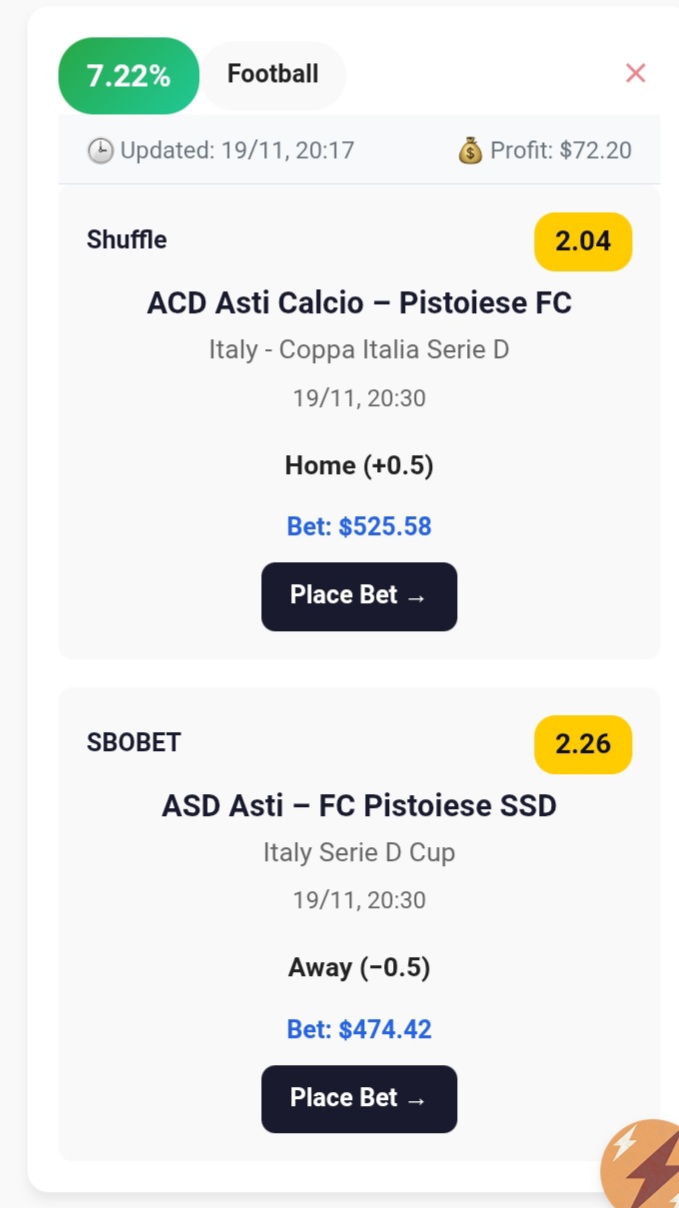The height and width of the screenshot is (1208, 679).
Task: Click the Shuffle bookmaker name
Action: coord(127,240)
